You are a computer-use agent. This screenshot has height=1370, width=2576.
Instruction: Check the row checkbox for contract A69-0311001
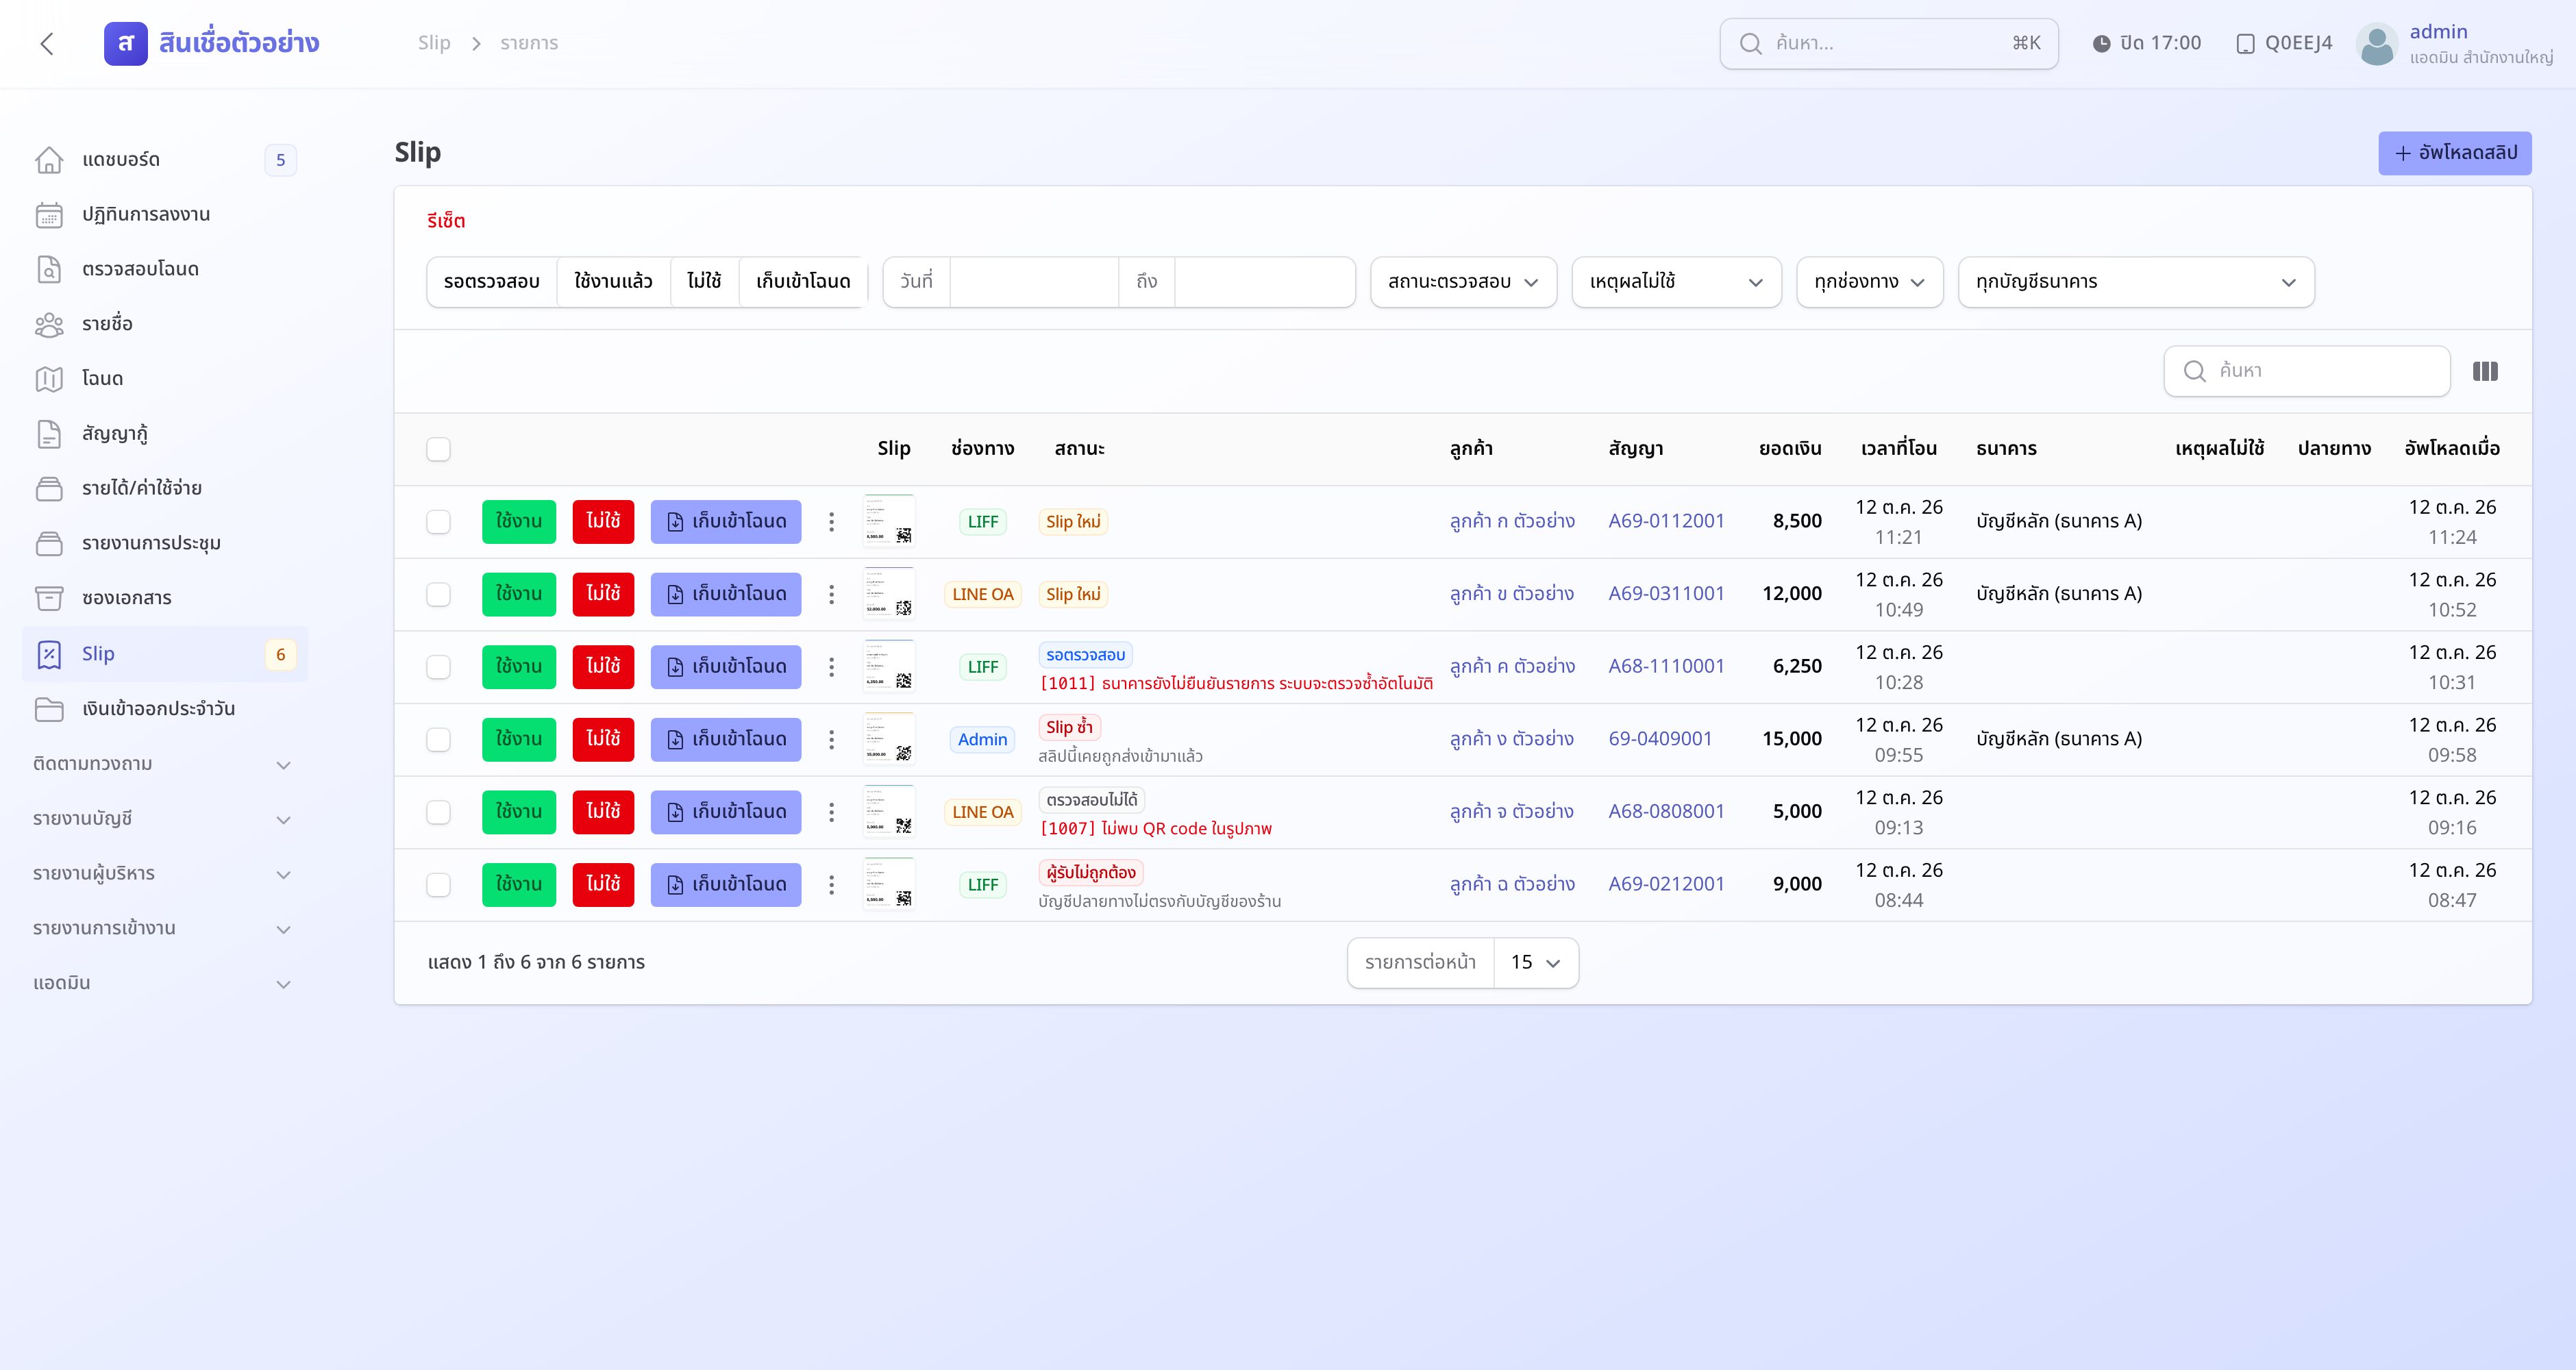(x=438, y=594)
